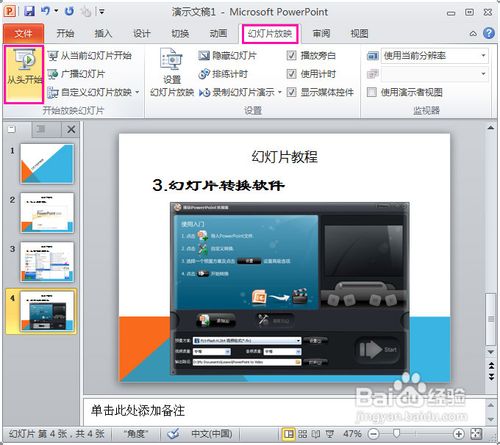Start slideshow with 从头开始 icon

point(24,74)
